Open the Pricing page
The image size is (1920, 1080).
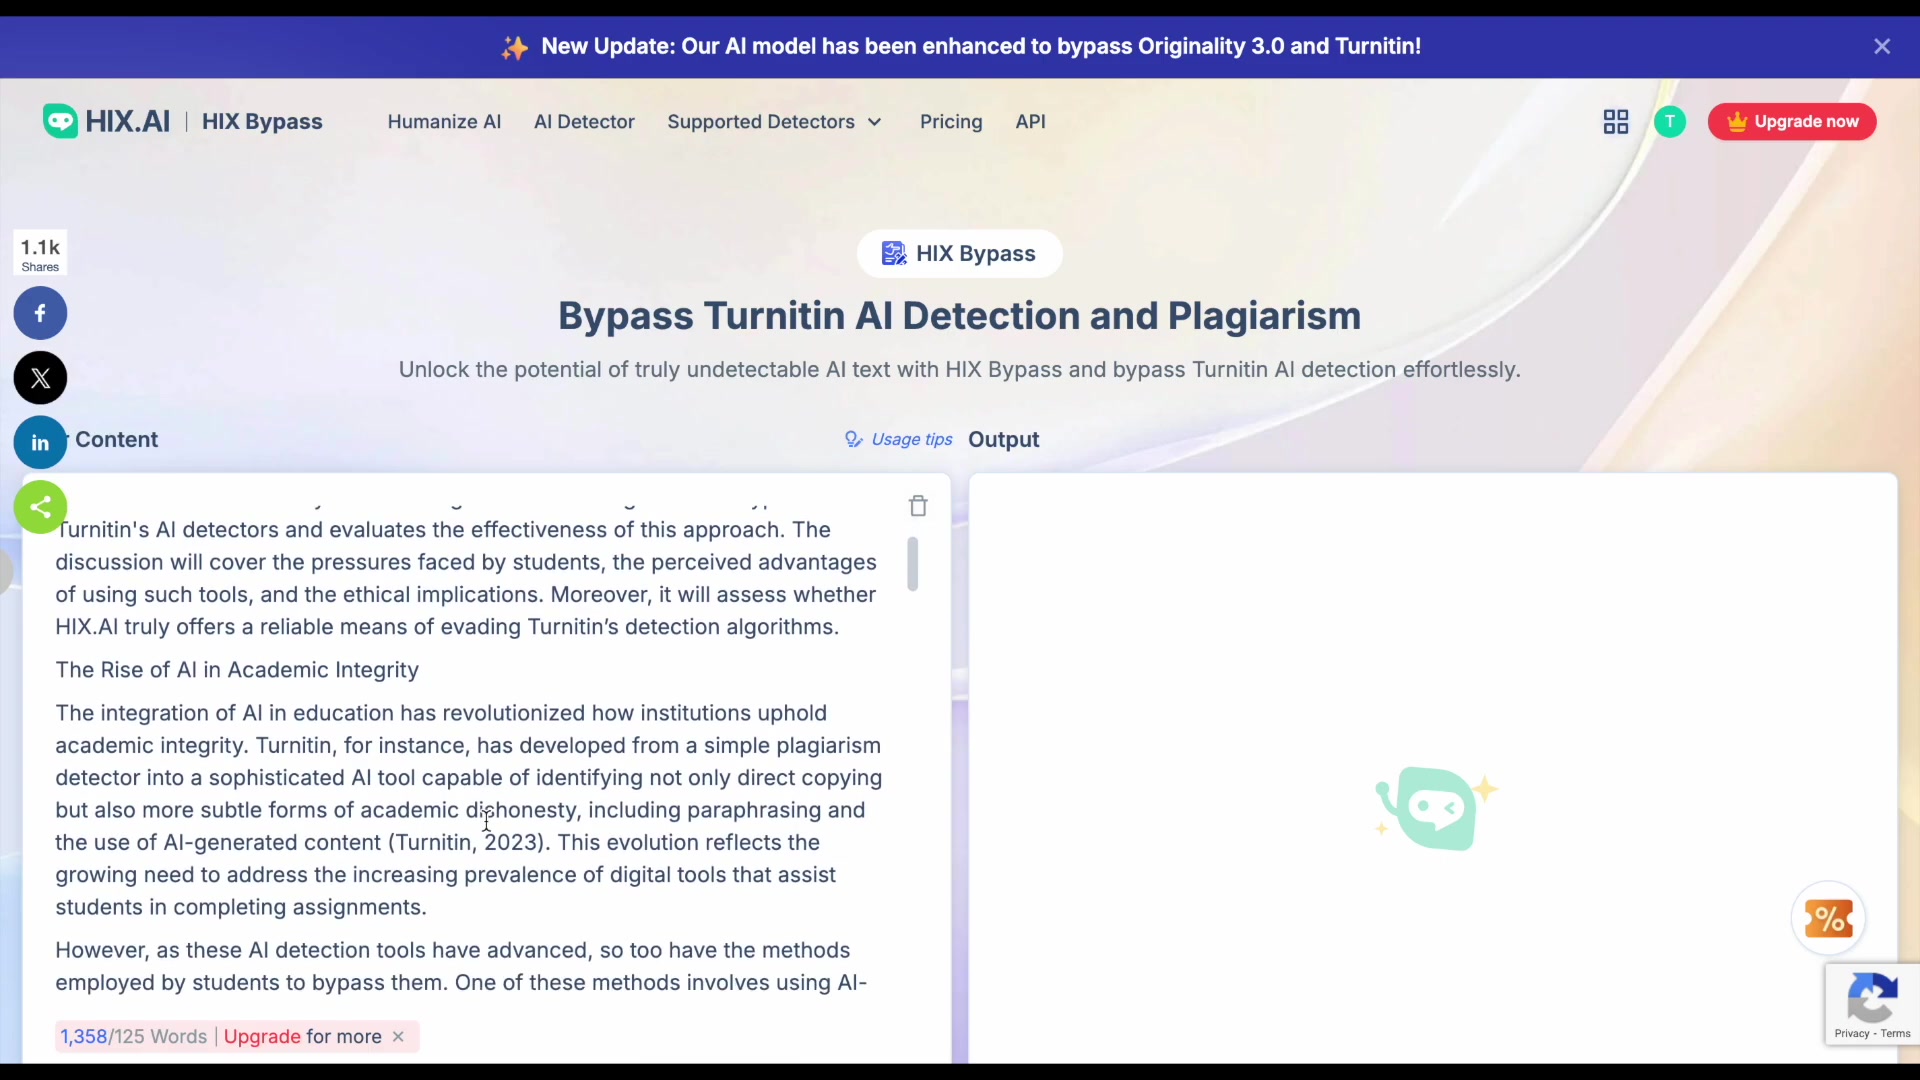tap(951, 121)
